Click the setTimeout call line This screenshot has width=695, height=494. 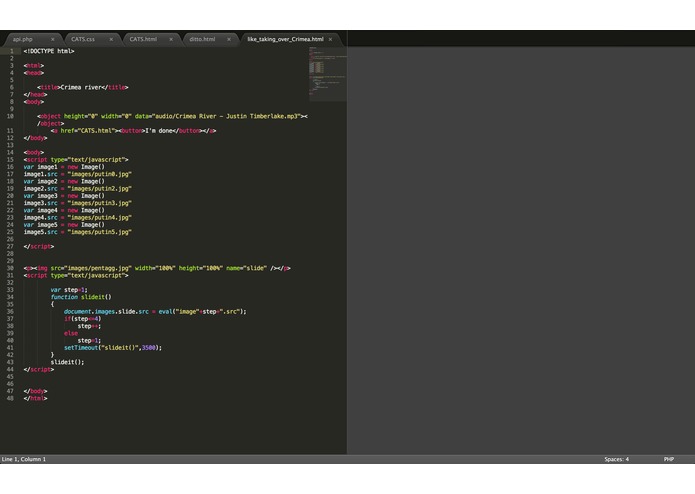tap(113, 348)
